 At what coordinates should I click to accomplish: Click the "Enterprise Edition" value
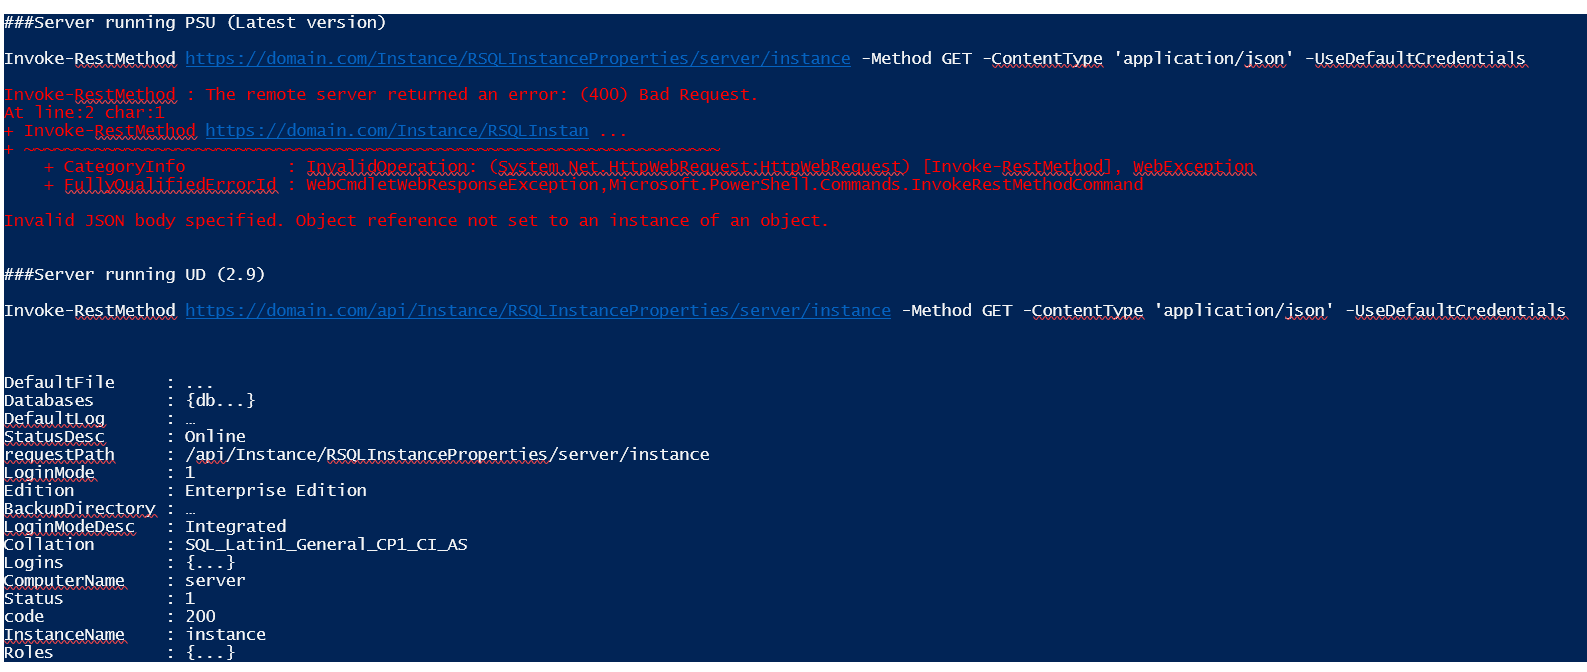(275, 490)
